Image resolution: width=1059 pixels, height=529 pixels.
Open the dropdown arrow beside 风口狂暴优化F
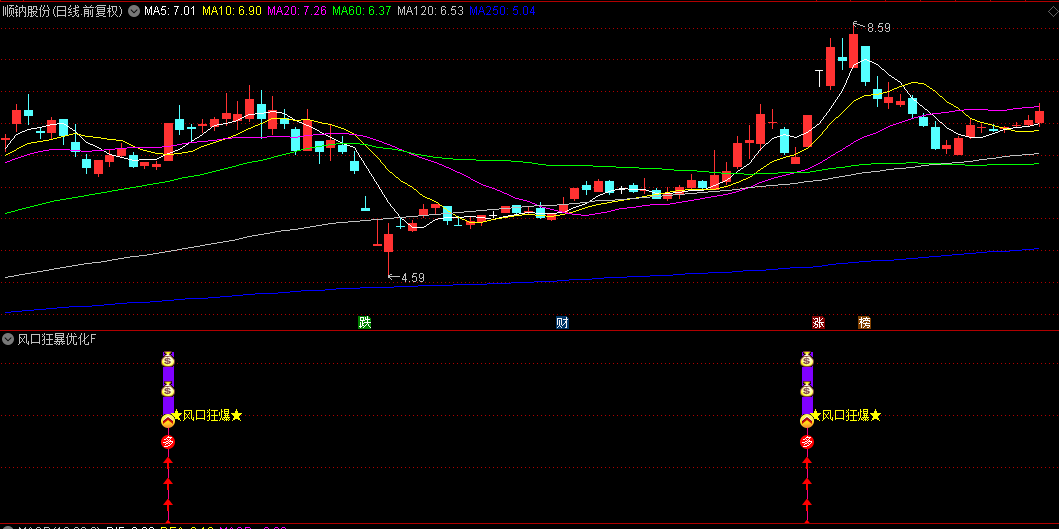click(x=8, y=339)
